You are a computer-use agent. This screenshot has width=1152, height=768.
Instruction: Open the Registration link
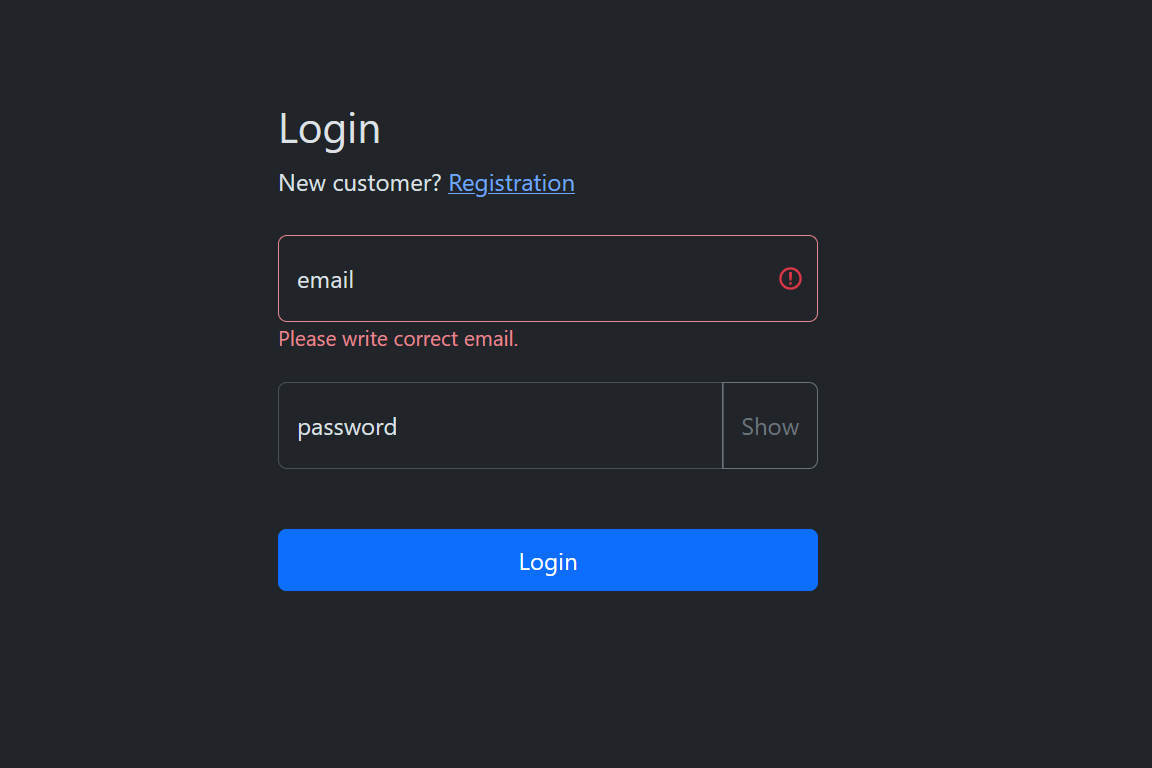511,183
